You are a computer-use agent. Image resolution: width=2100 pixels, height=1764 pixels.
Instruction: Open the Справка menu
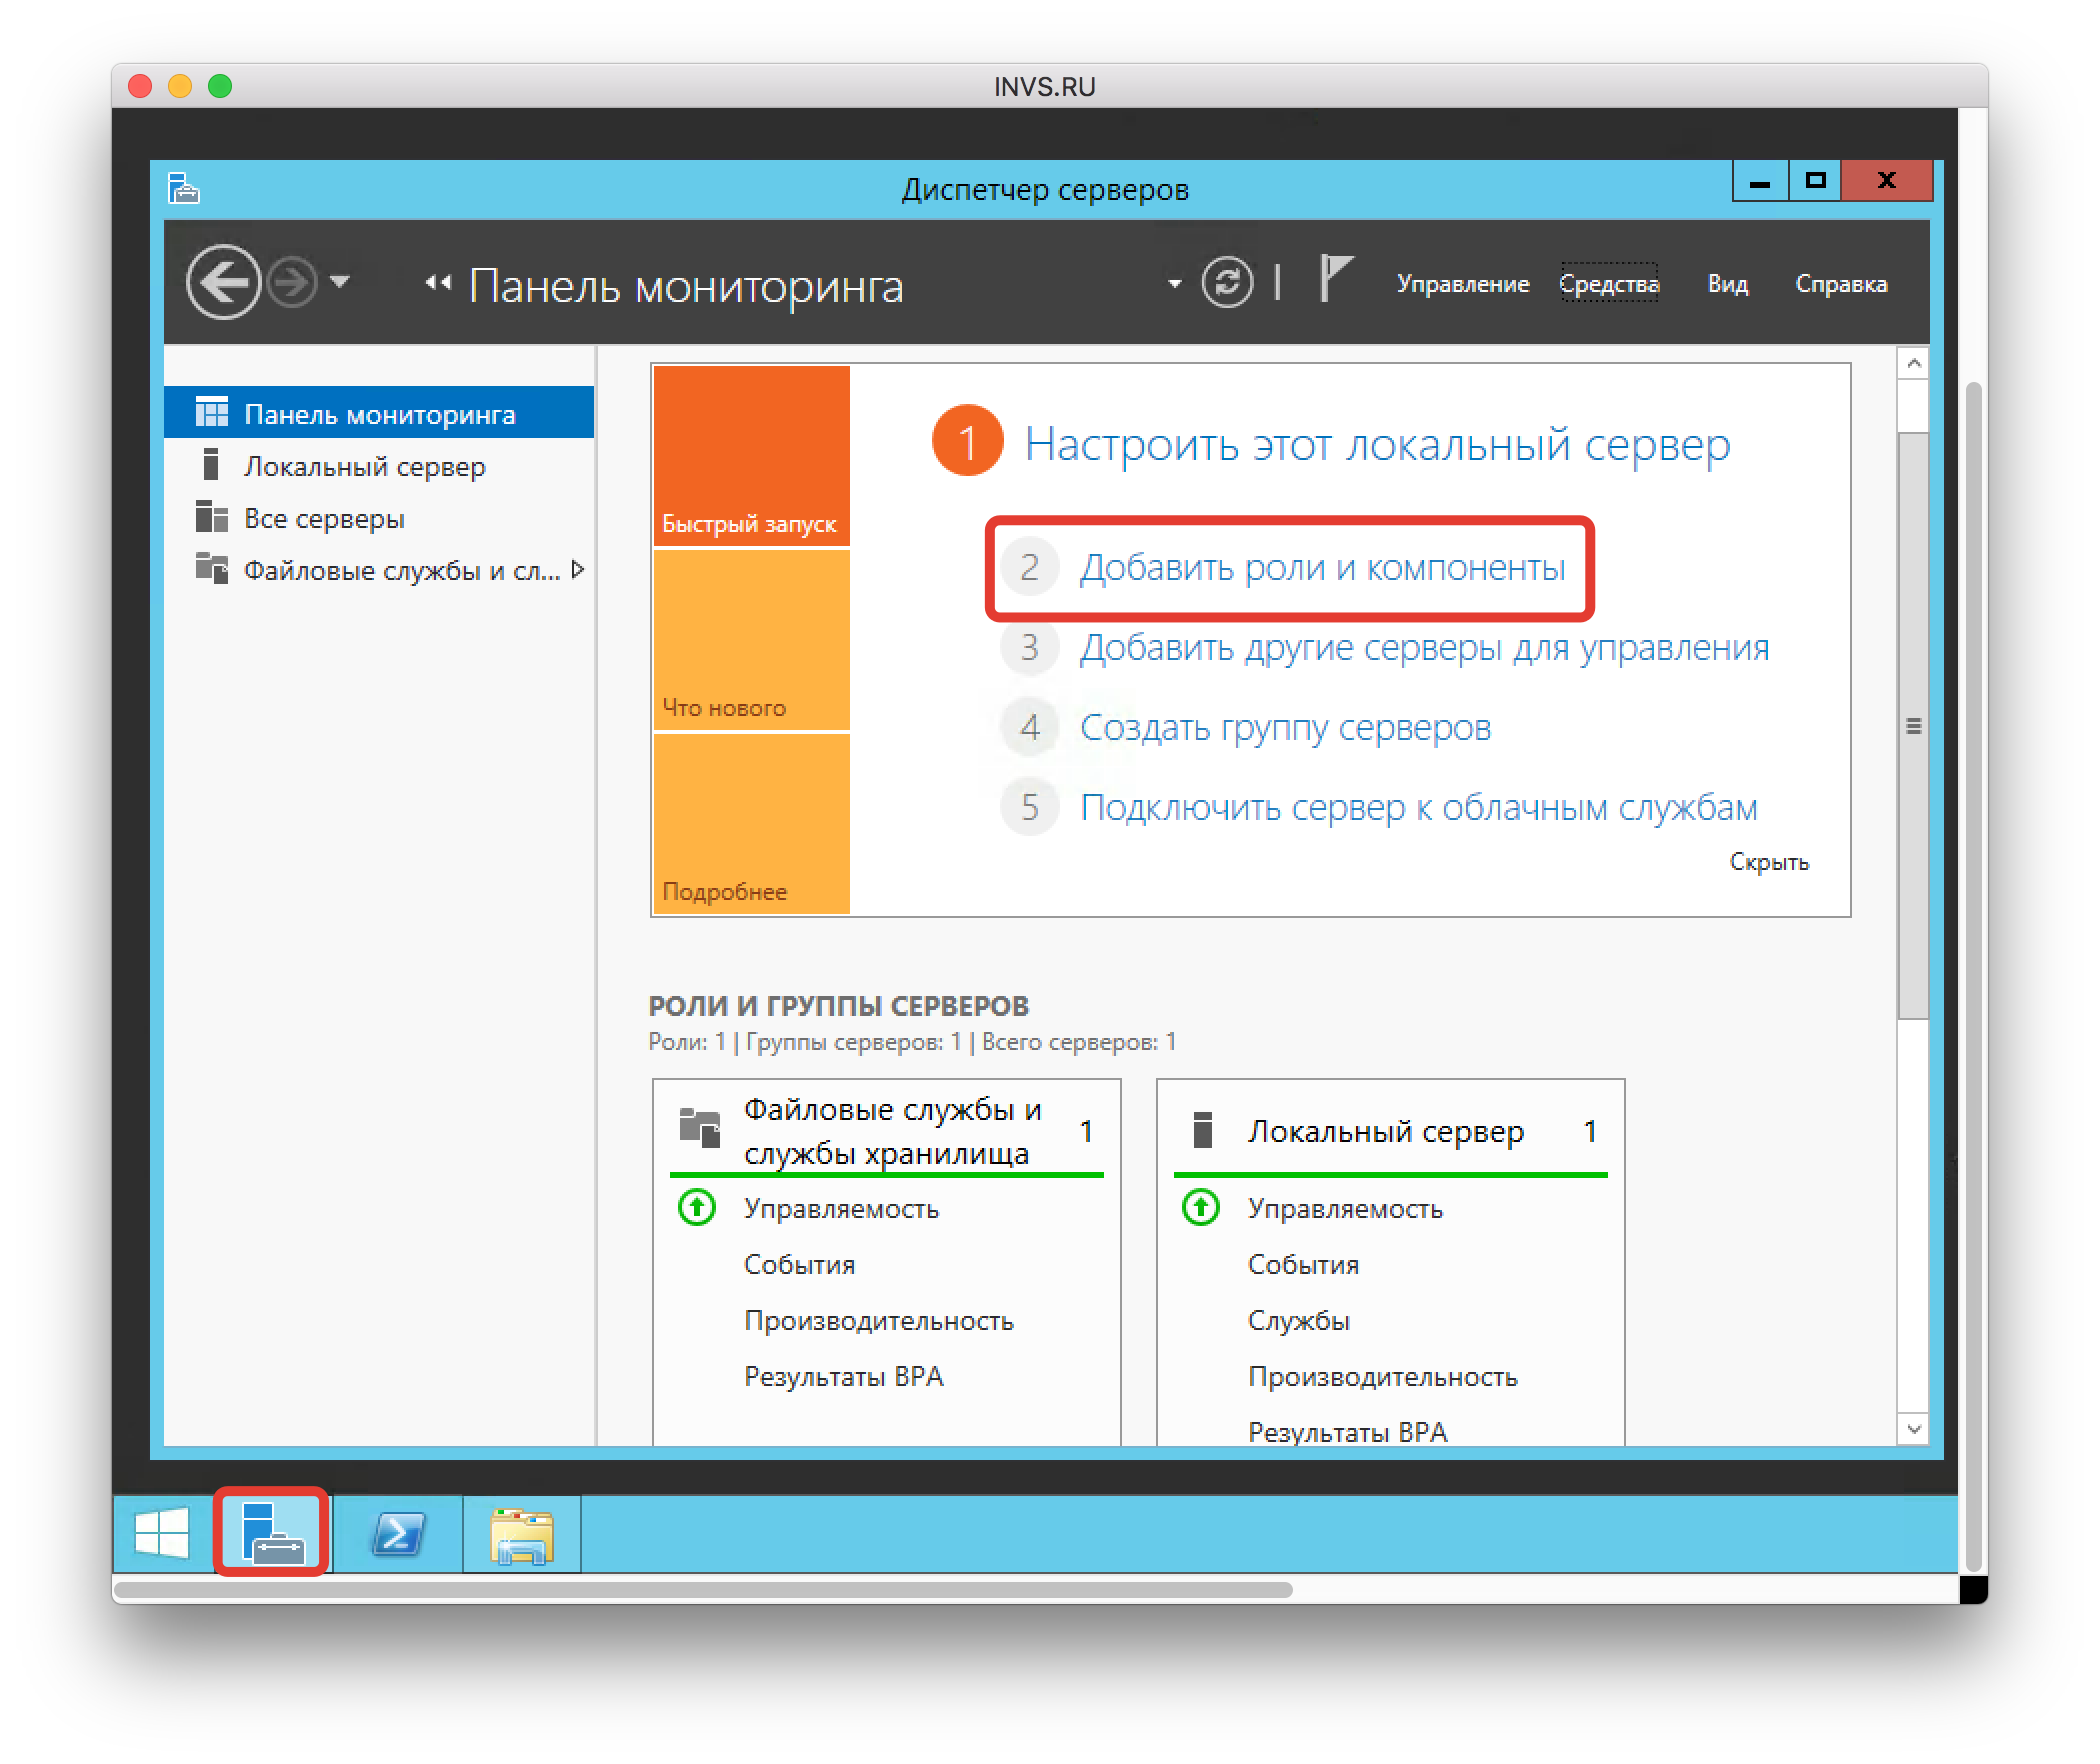[1841, 284]
